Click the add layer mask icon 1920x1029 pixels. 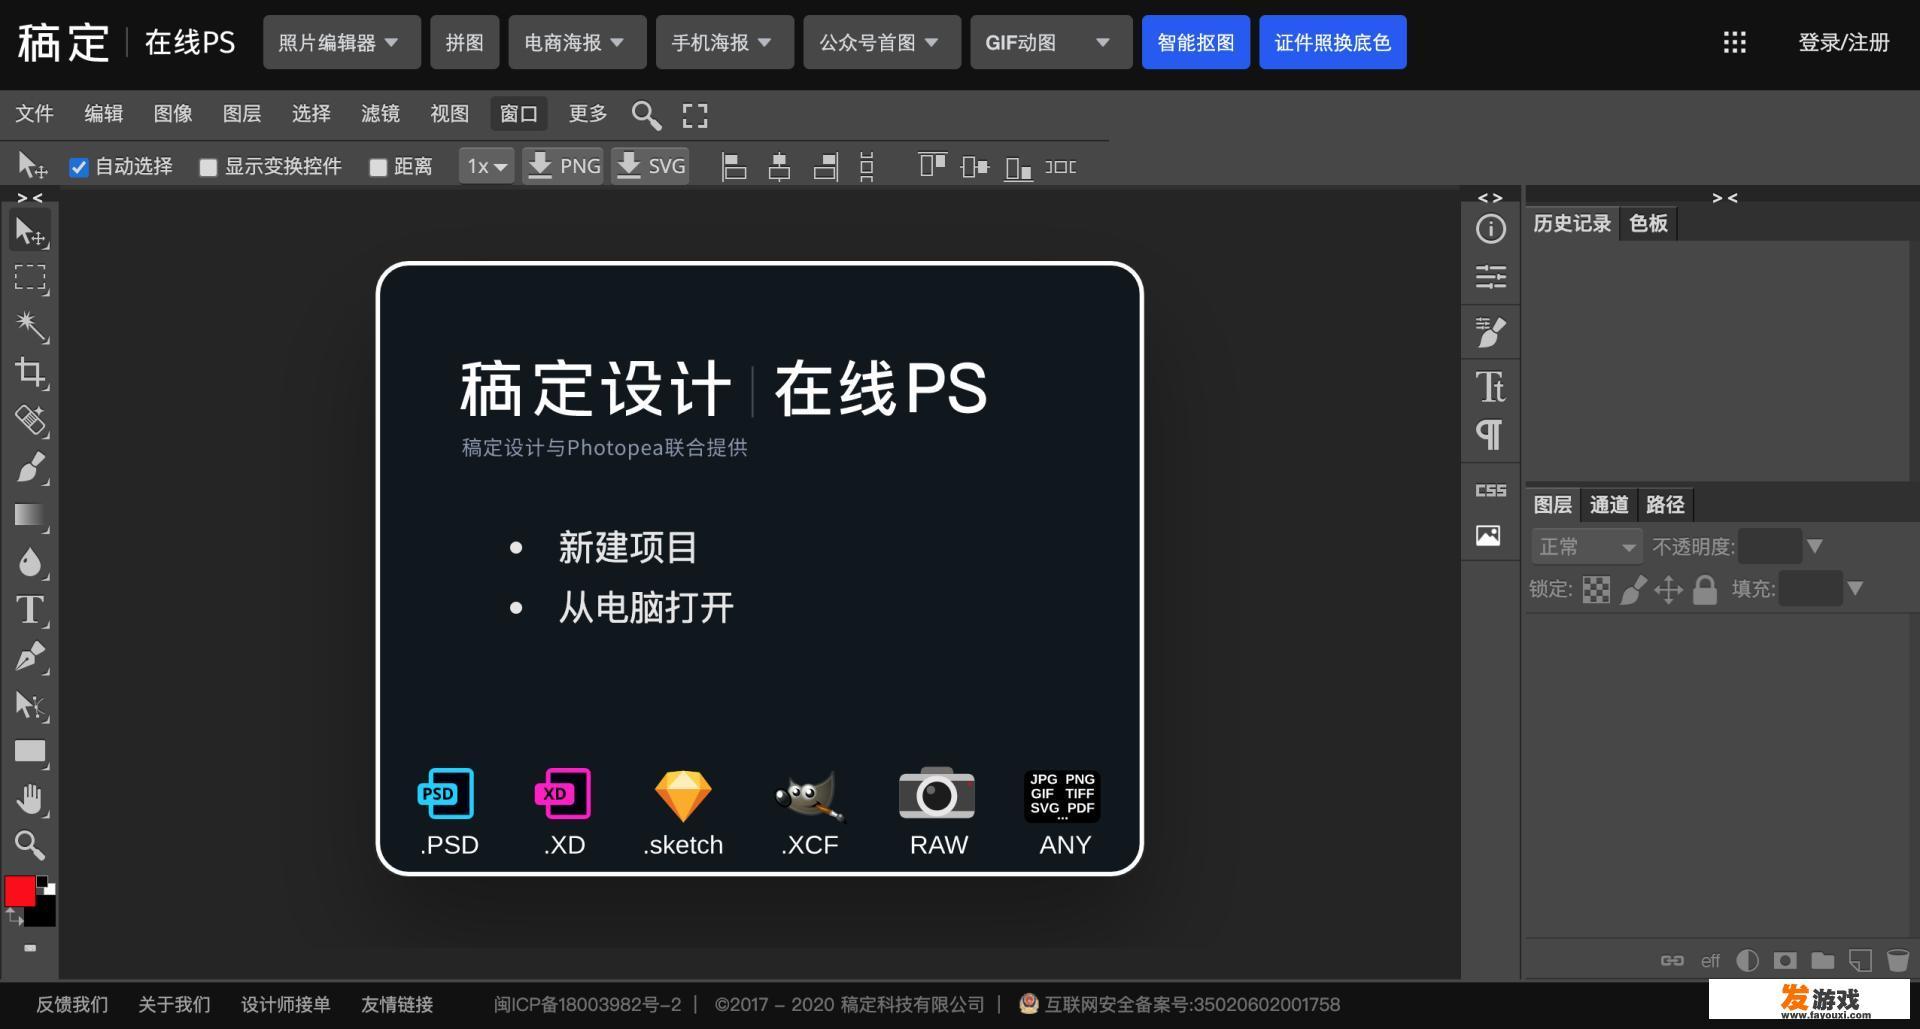(1785, 961)
